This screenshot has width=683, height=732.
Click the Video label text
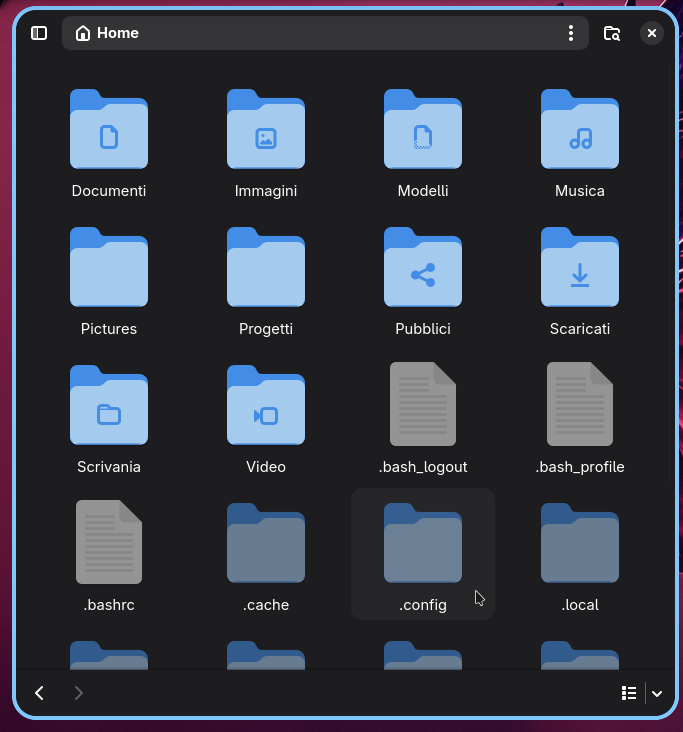[x=266, y=467]
